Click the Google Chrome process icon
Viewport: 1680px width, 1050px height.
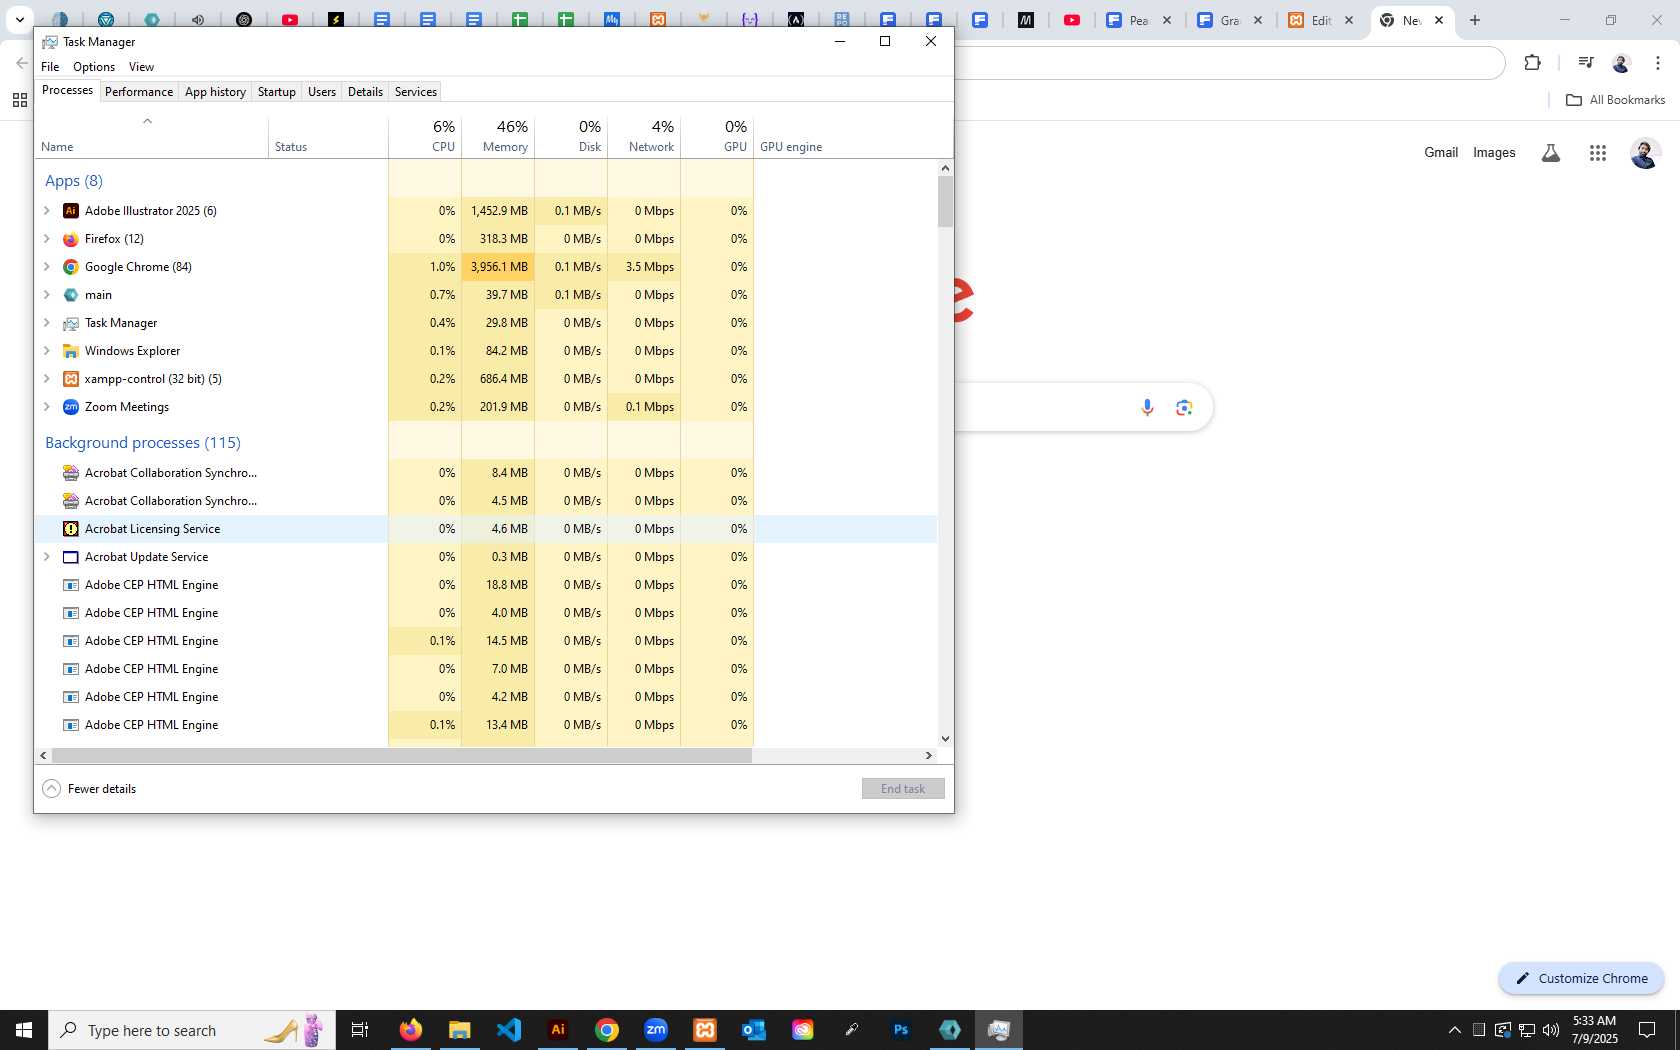point(71,267)
